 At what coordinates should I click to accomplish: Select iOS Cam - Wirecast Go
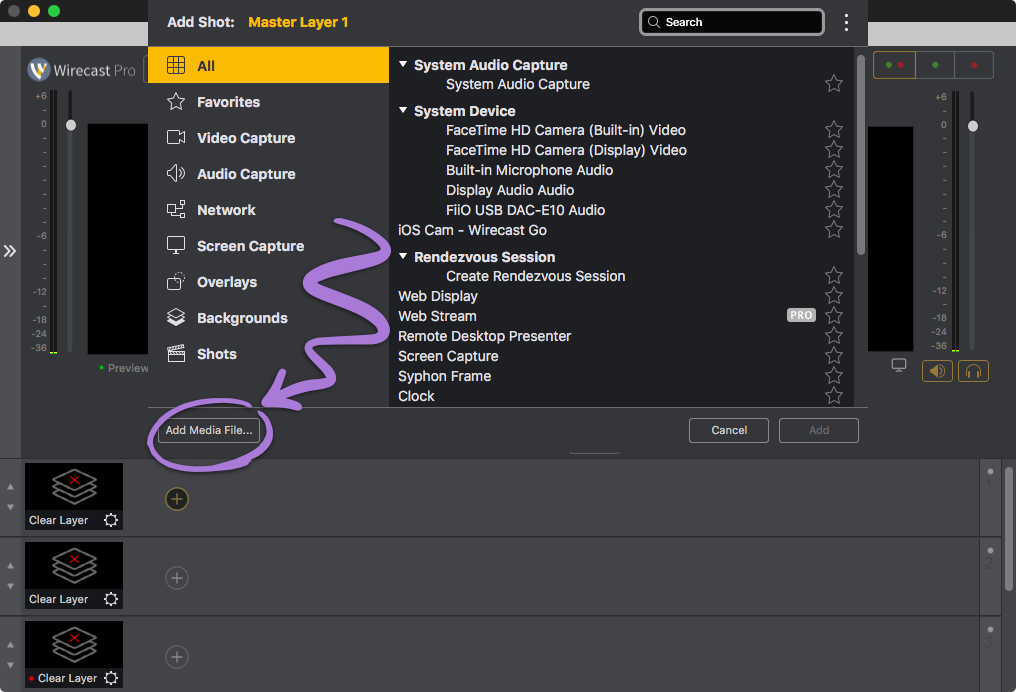(472, 231)
